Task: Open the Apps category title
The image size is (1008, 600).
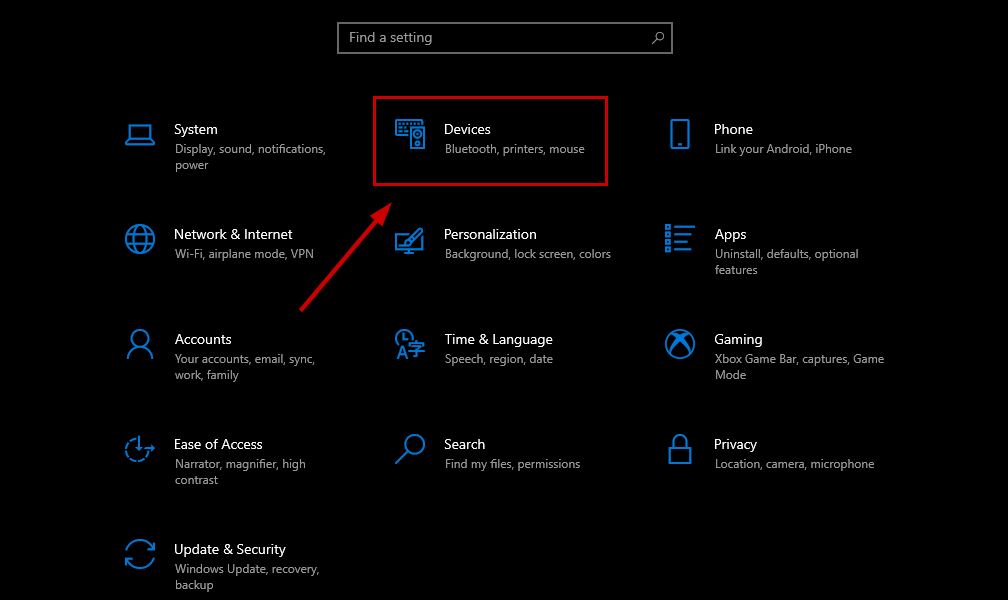Action: [730, 234]
